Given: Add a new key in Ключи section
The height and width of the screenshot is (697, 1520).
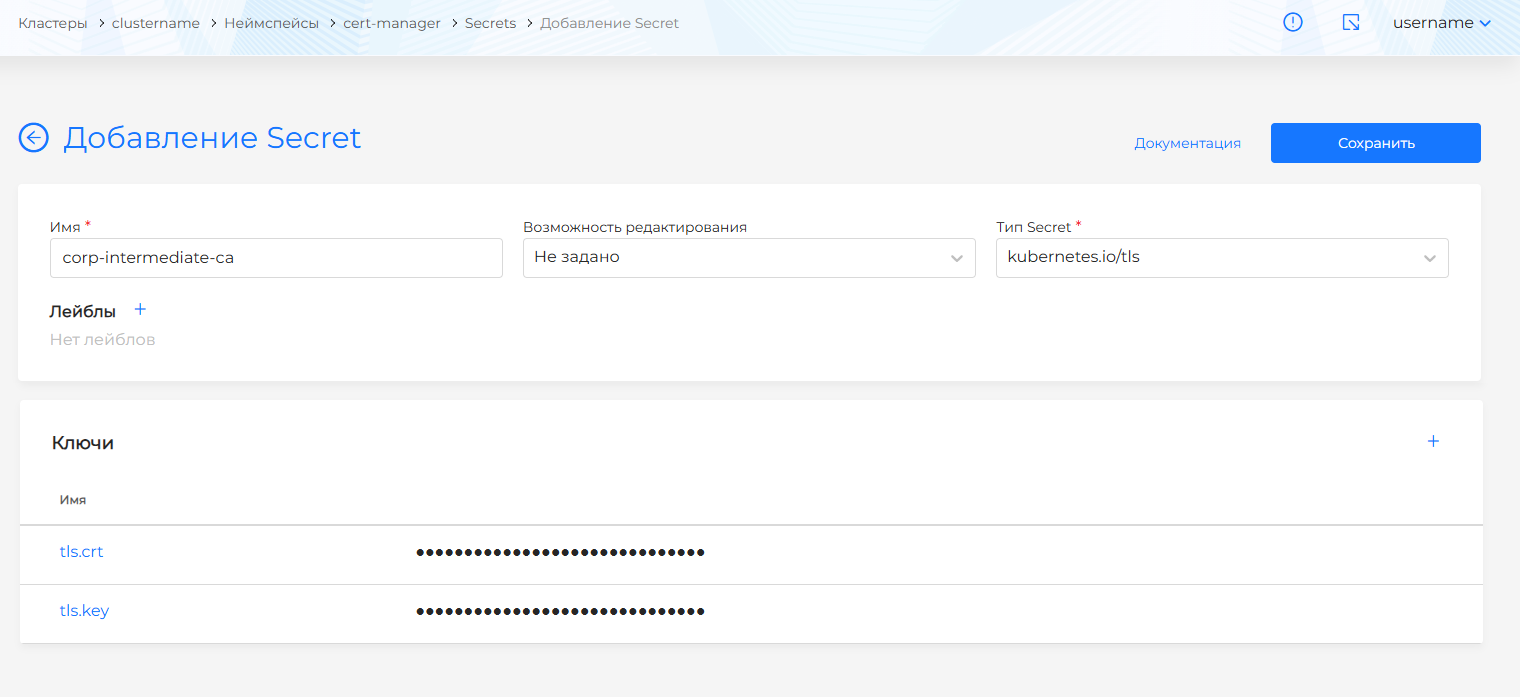Looking at the screenshot, I should pyautogui.click(x=1433, y=441).
